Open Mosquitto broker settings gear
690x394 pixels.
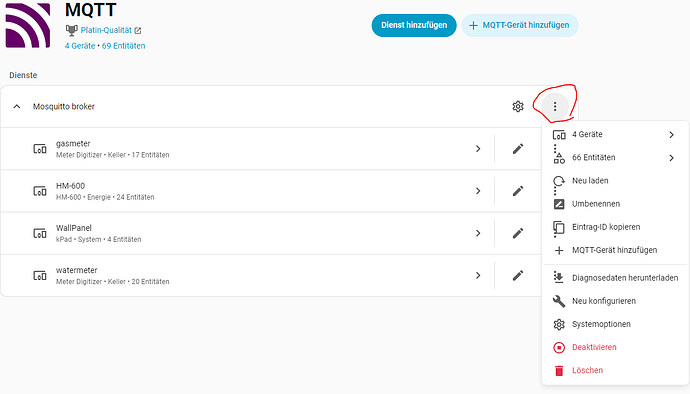pyautogui.click(x=518, y=107)
